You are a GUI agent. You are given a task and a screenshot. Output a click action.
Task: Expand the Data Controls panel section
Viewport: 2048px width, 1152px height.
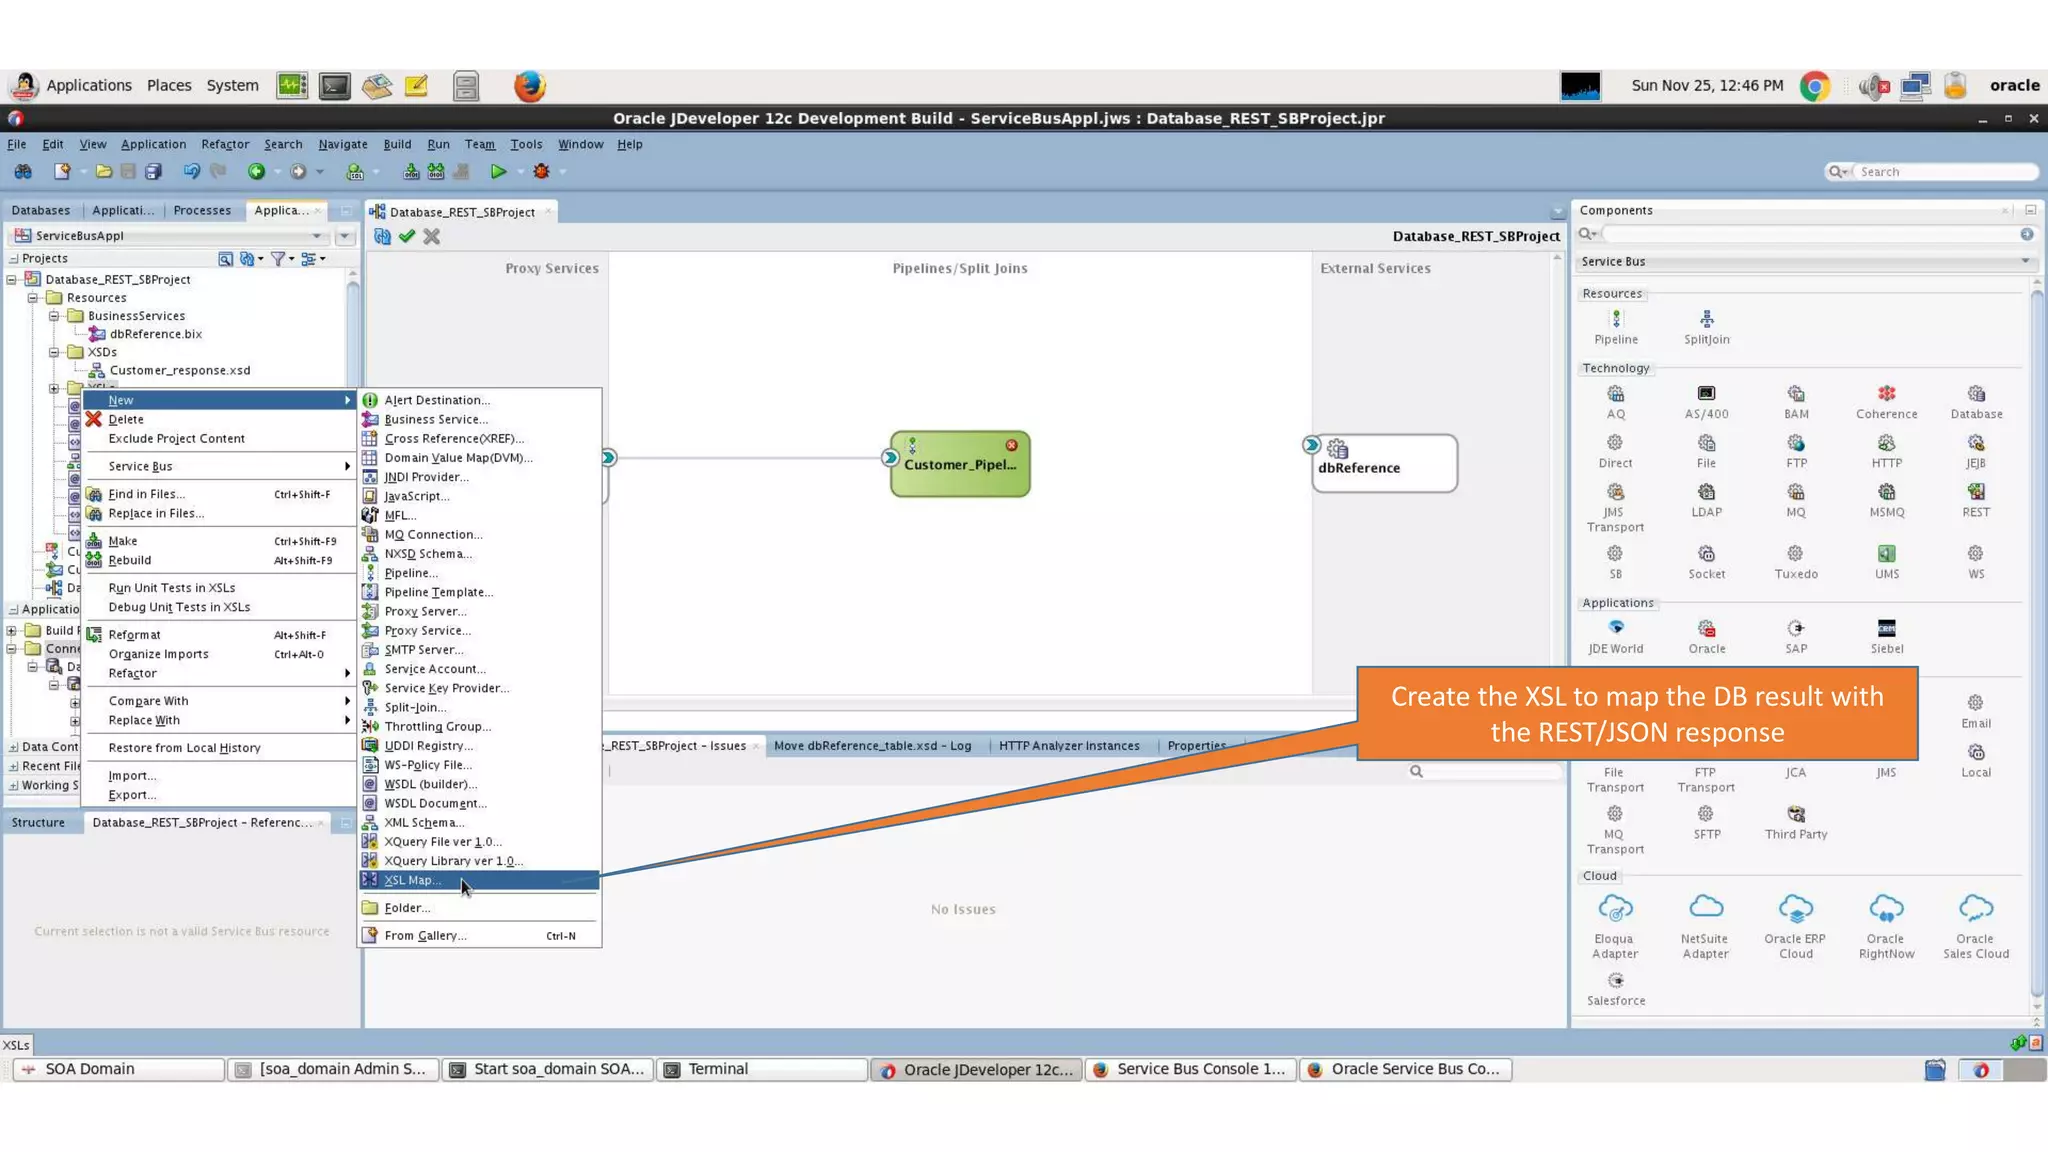pyautogui.click(x=13, y=747)
